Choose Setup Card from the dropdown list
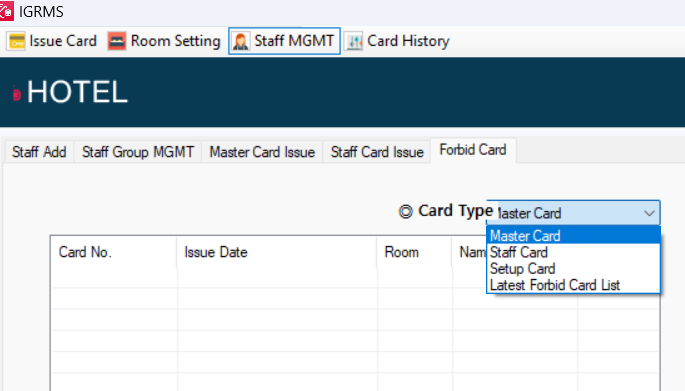685x391 pixels. point(573,269)
